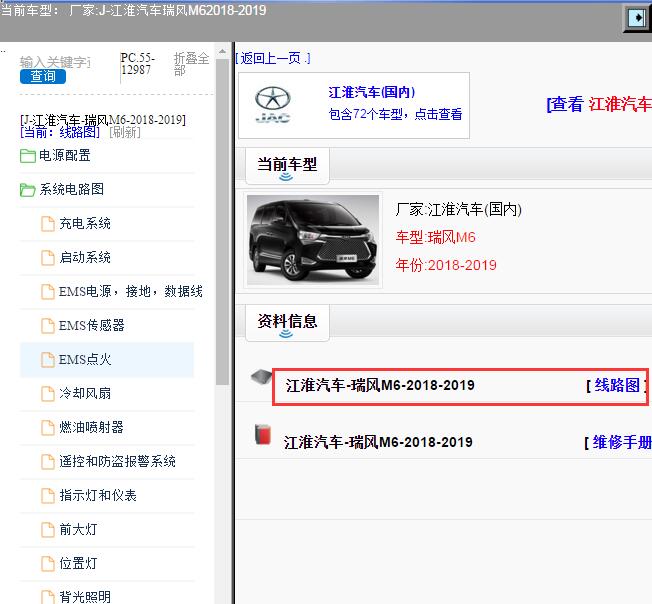Image resolution: width=652 pixels, height=604 pixels.
Task: Select the 燃油喷射器 tree entry
Action: coord(91,428)
